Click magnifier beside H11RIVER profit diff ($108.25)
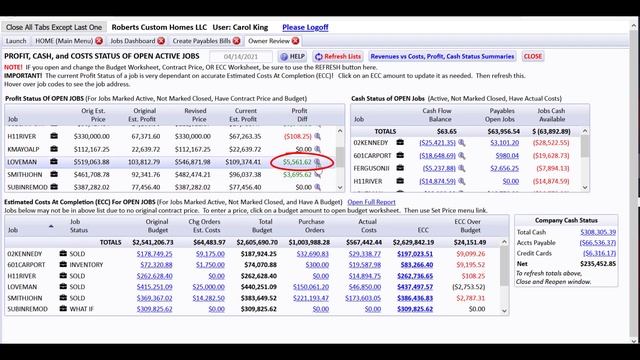 (x=317, y=136)
